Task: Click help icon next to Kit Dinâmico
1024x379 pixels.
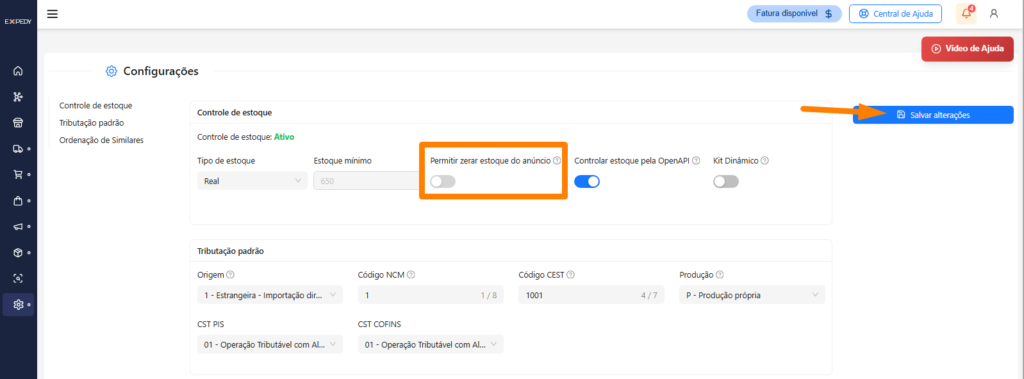Action: [x=765, y=160]
